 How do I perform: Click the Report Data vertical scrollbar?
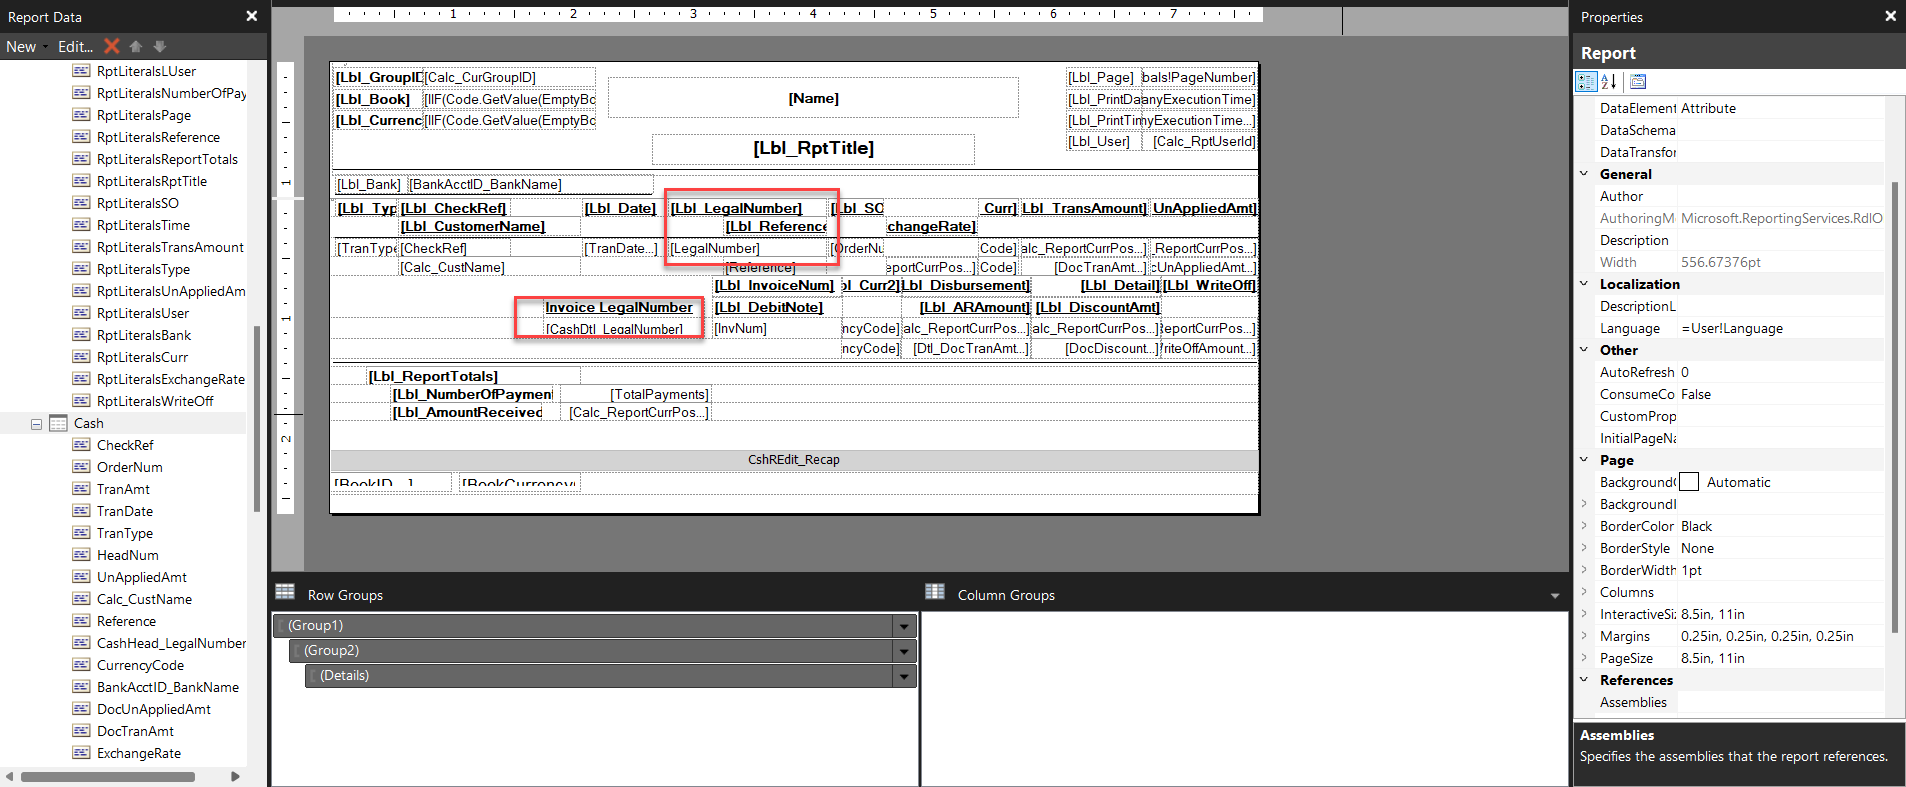point(257,418)
